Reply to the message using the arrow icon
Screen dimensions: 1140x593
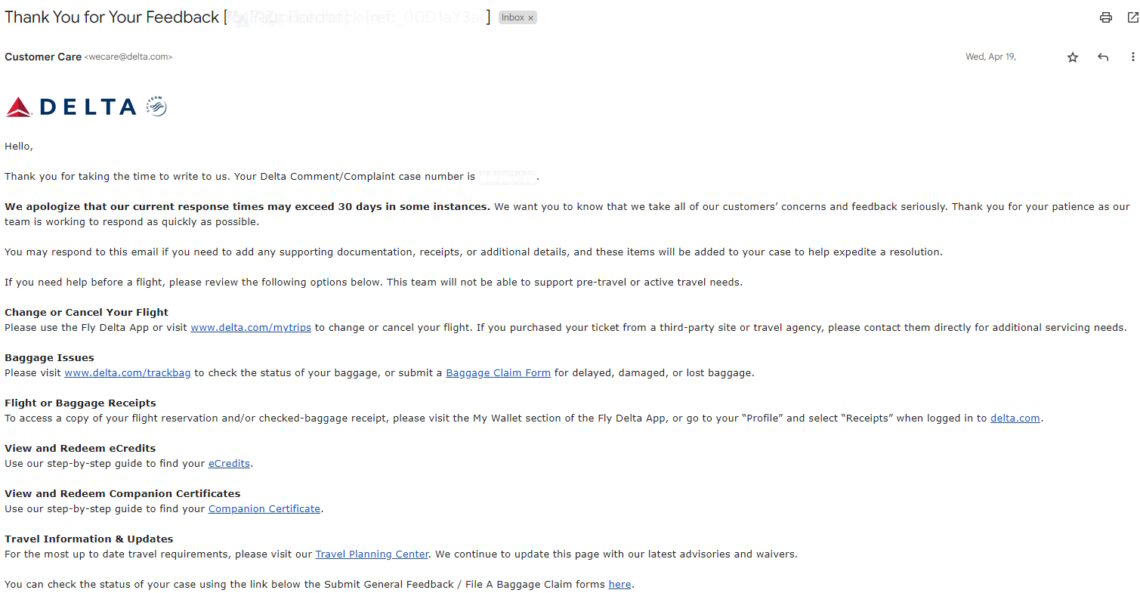pyautogui.click(x=1103, y=57)
